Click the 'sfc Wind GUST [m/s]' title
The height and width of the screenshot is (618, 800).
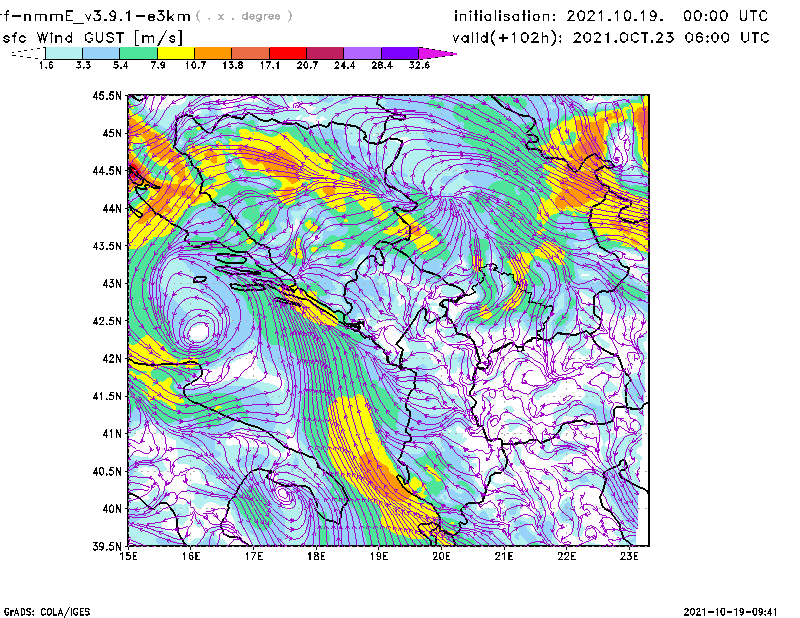pyautogui.click(x=92, y=38)
